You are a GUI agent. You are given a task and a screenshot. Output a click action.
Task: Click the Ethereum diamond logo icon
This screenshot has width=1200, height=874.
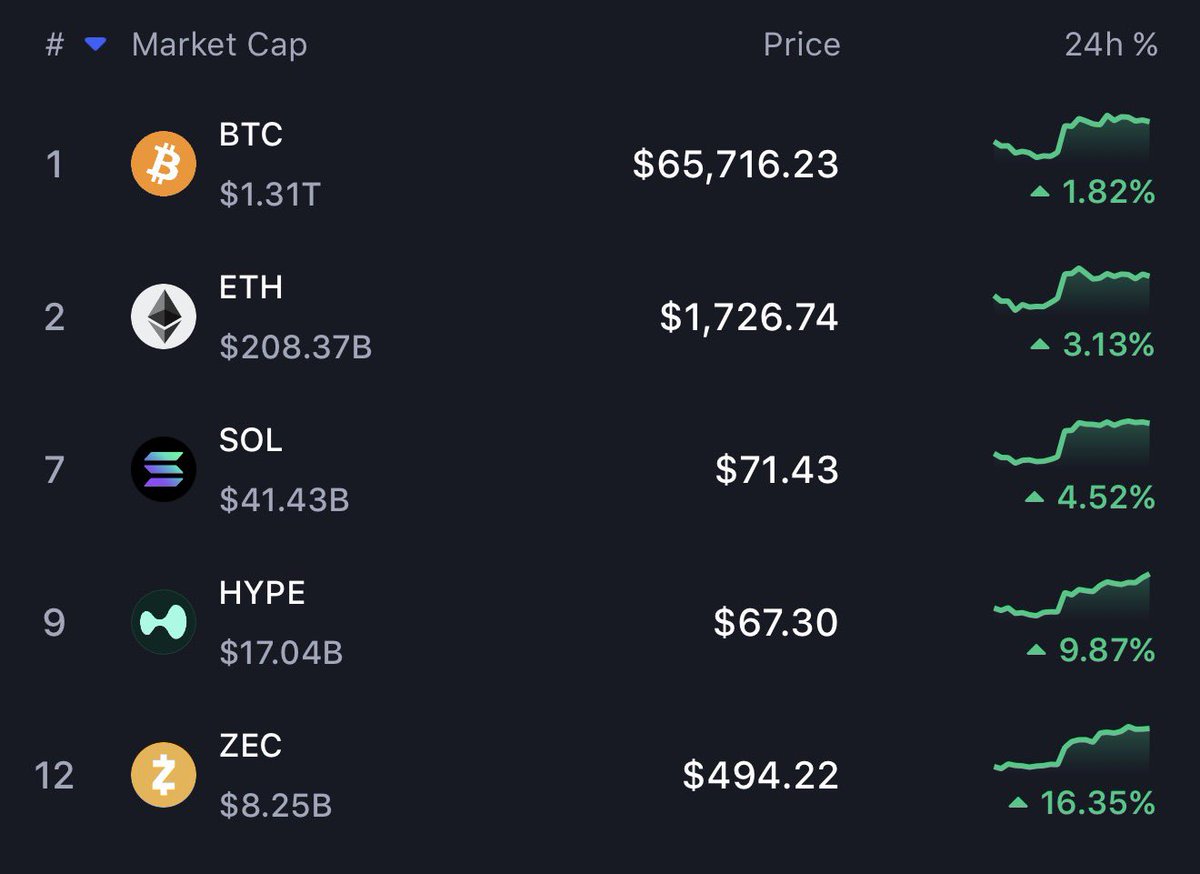(x=163, y=317)
